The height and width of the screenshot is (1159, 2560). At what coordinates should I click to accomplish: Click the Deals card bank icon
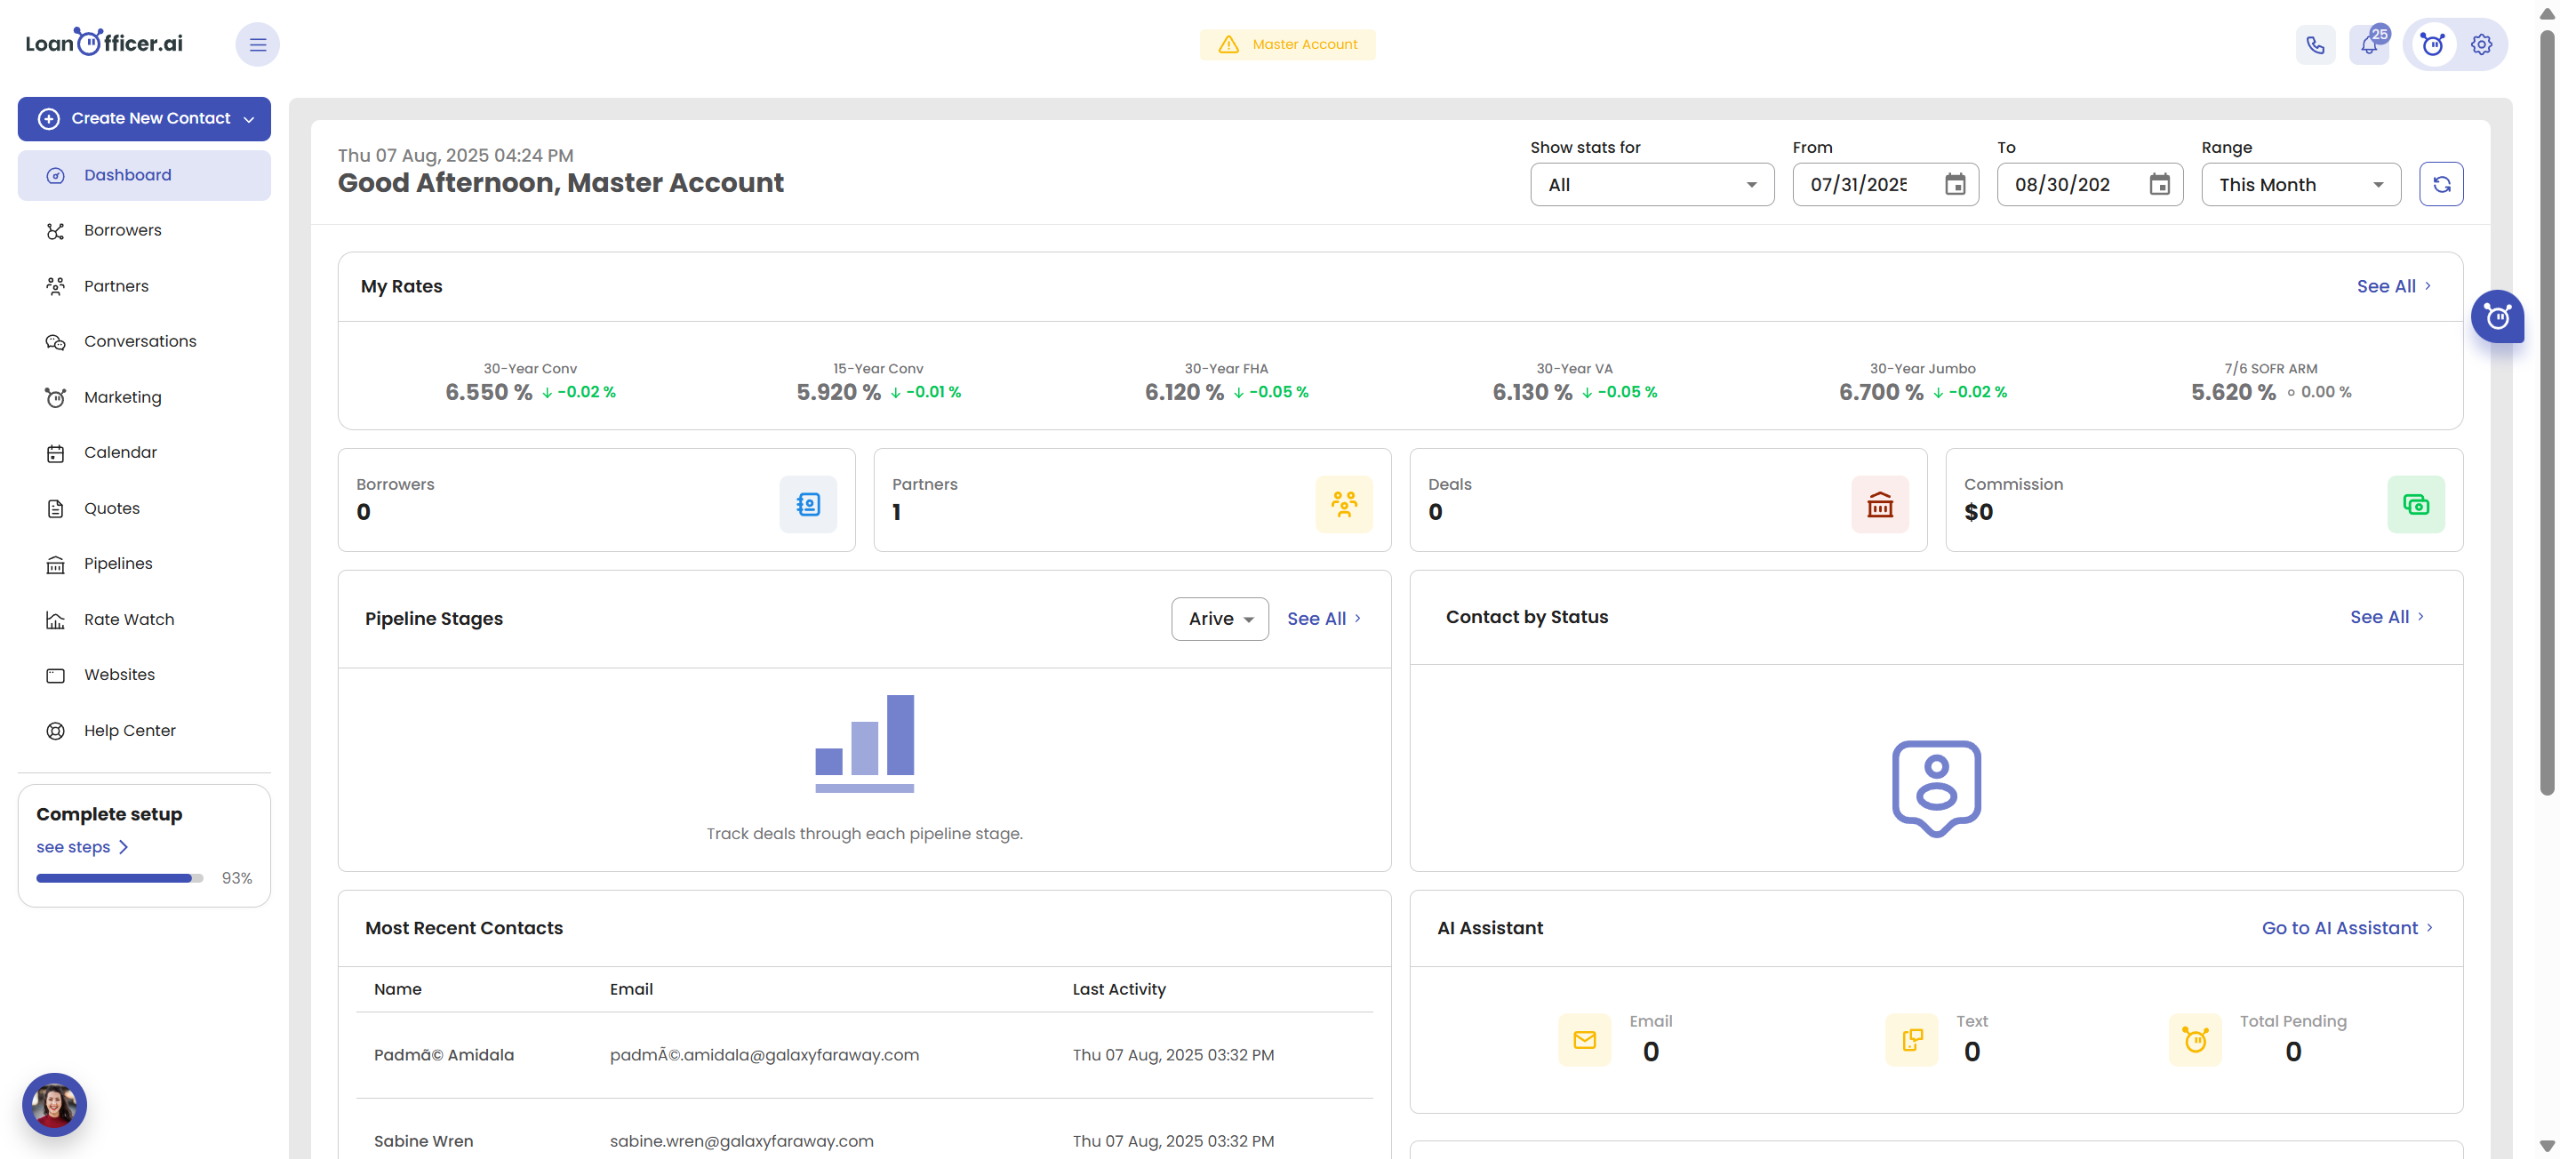(1880, 504)
